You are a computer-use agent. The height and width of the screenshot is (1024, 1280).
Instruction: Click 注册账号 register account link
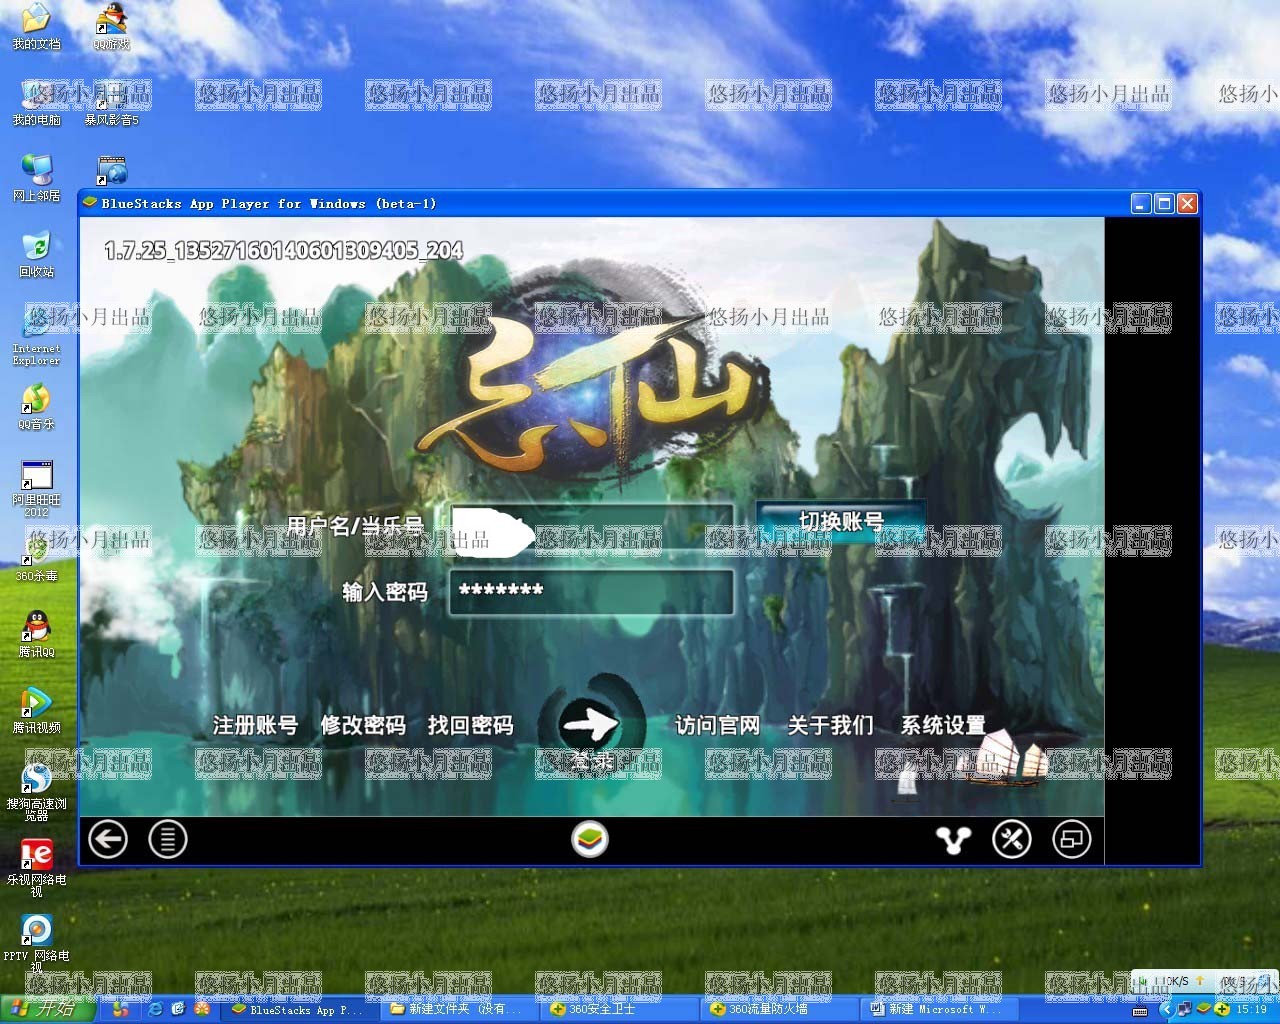[x=255, y=726]
